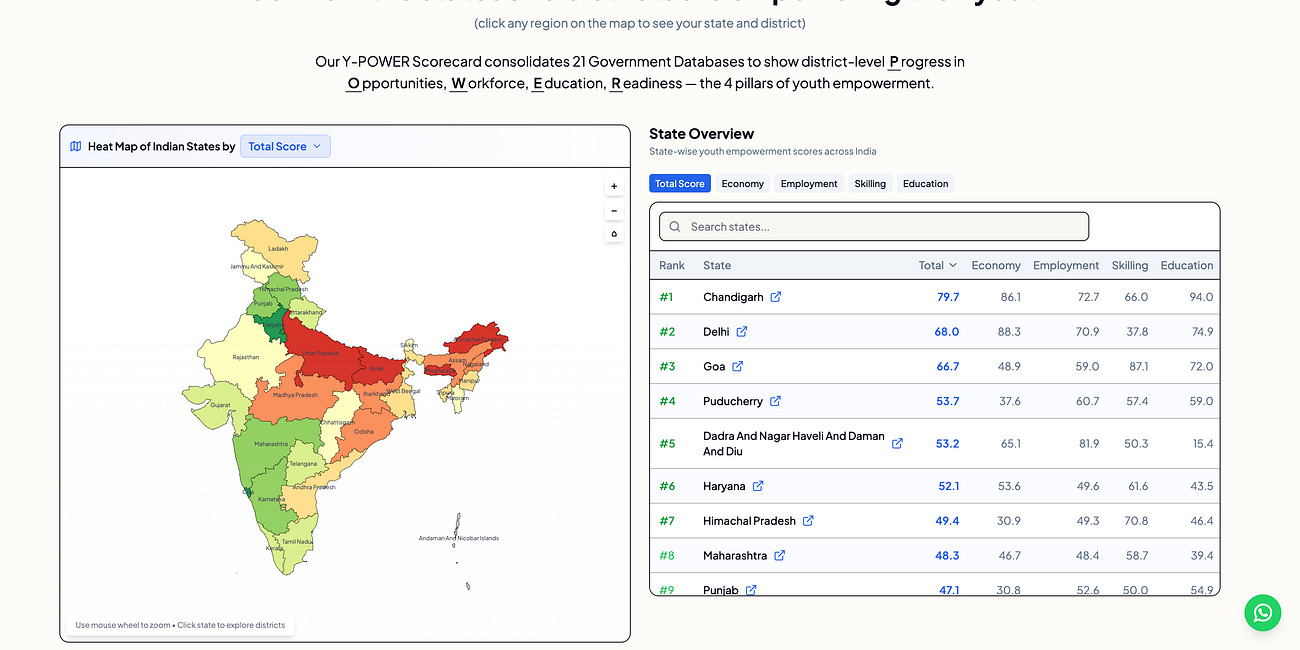
Task: Open Maharashtra external link icon
Action: (x=779, y=556)
